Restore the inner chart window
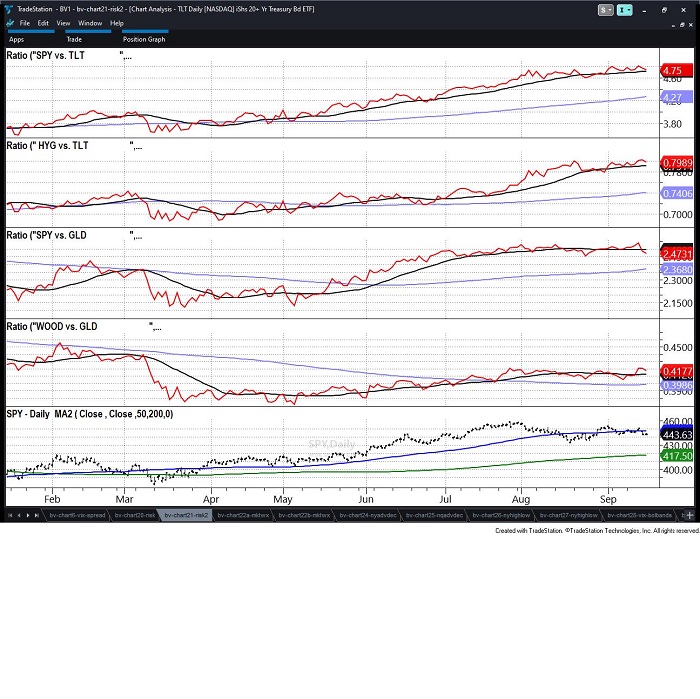 coord(682,25)
